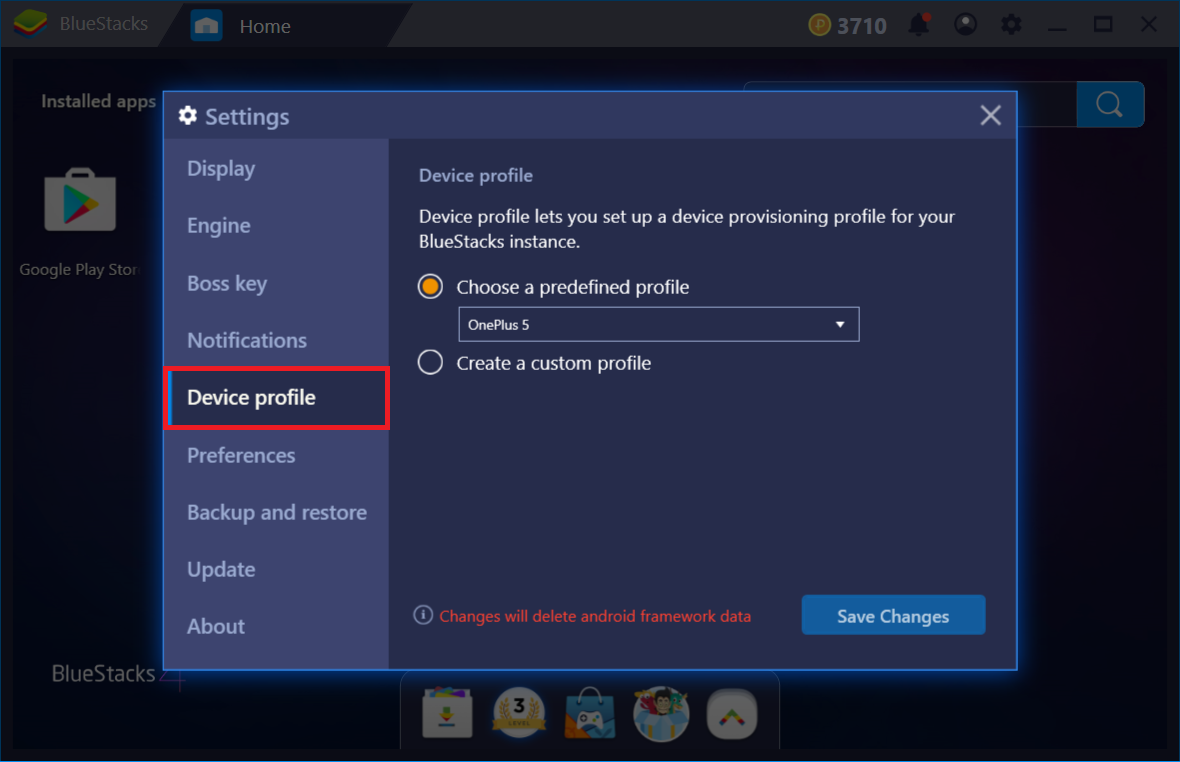The image size is (1180, 762).
Task: Close the Settings dialog
Action: (990, 115)
